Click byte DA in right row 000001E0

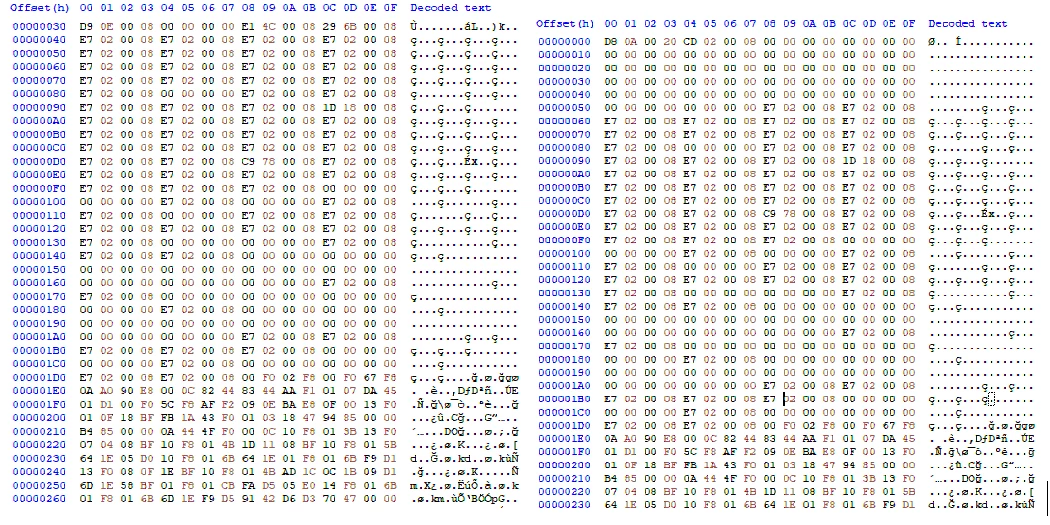point(888,439)
